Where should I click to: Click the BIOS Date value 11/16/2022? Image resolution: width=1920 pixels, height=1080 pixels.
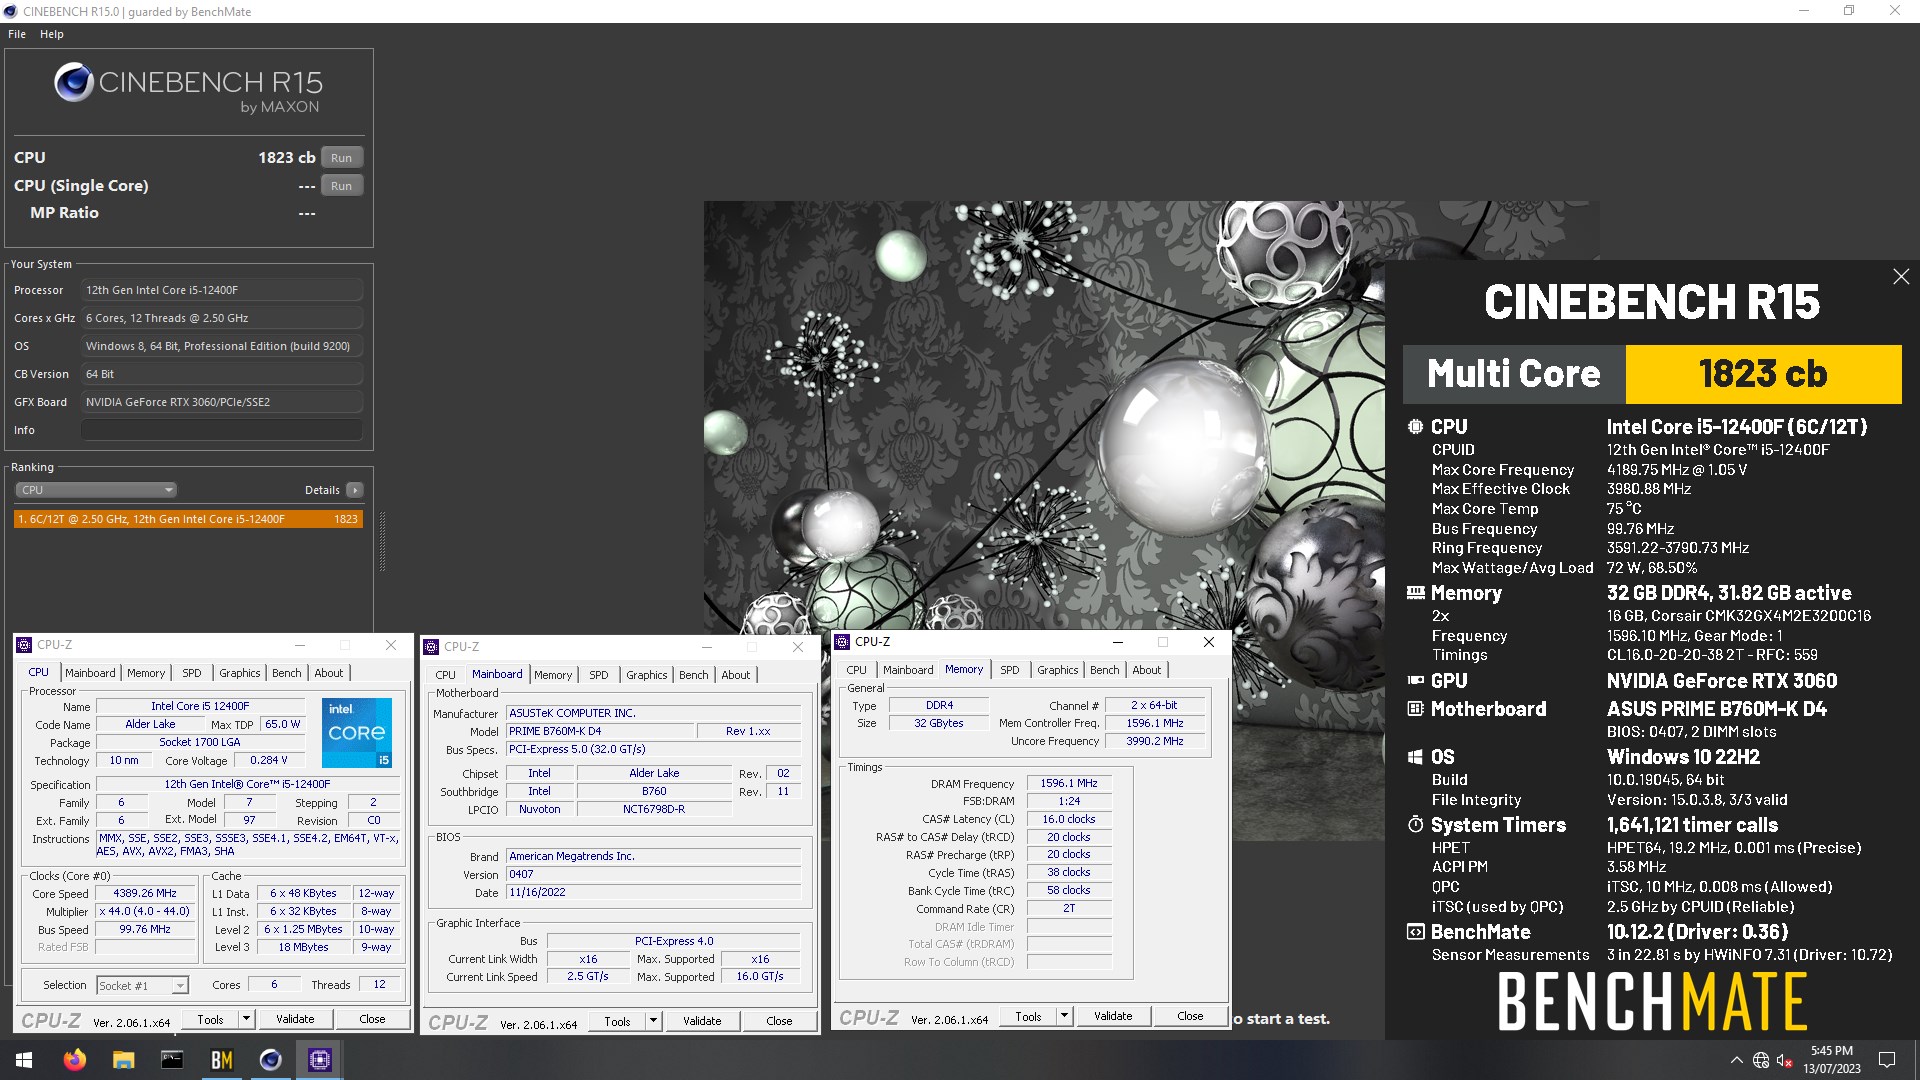(654, 893)
